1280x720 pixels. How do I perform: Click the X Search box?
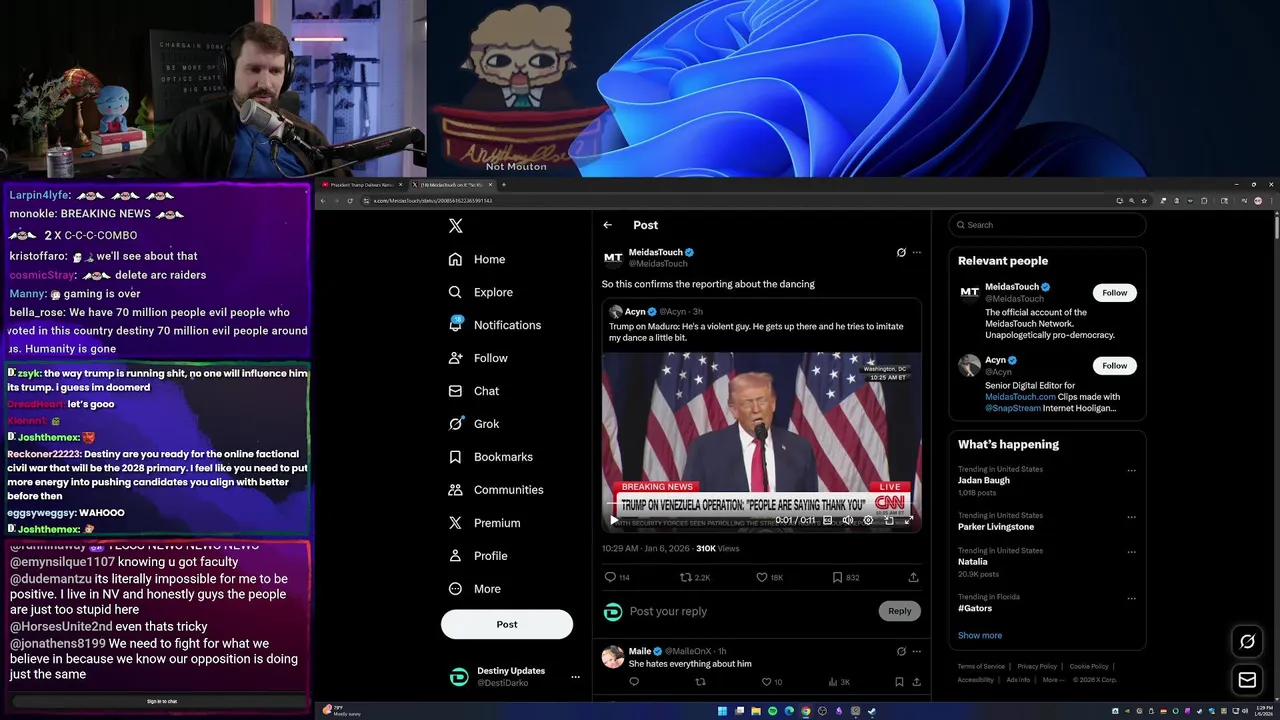coord(1047,225)
